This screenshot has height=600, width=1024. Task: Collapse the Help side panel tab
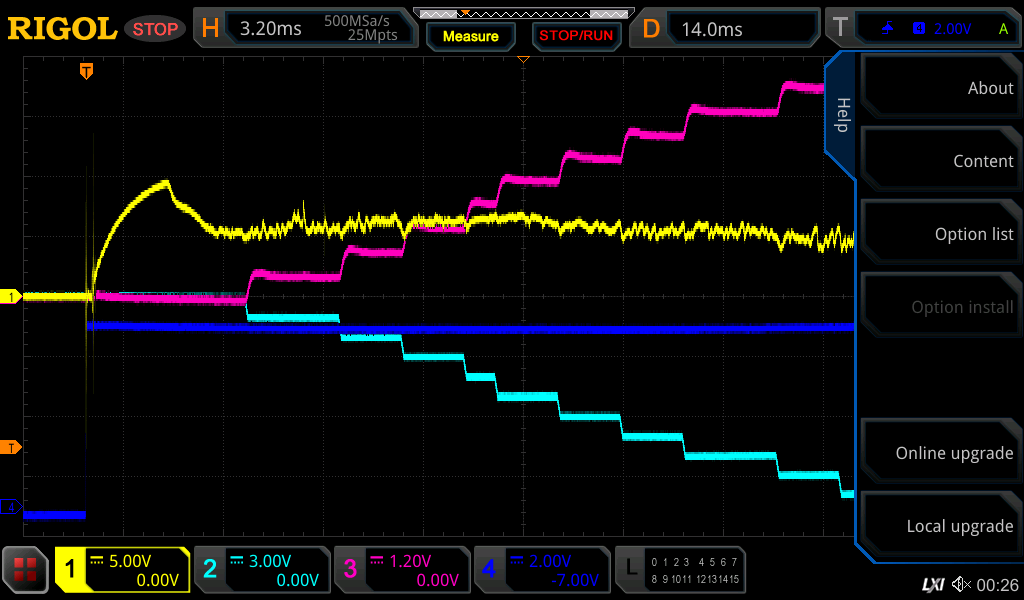click(841, 115)
